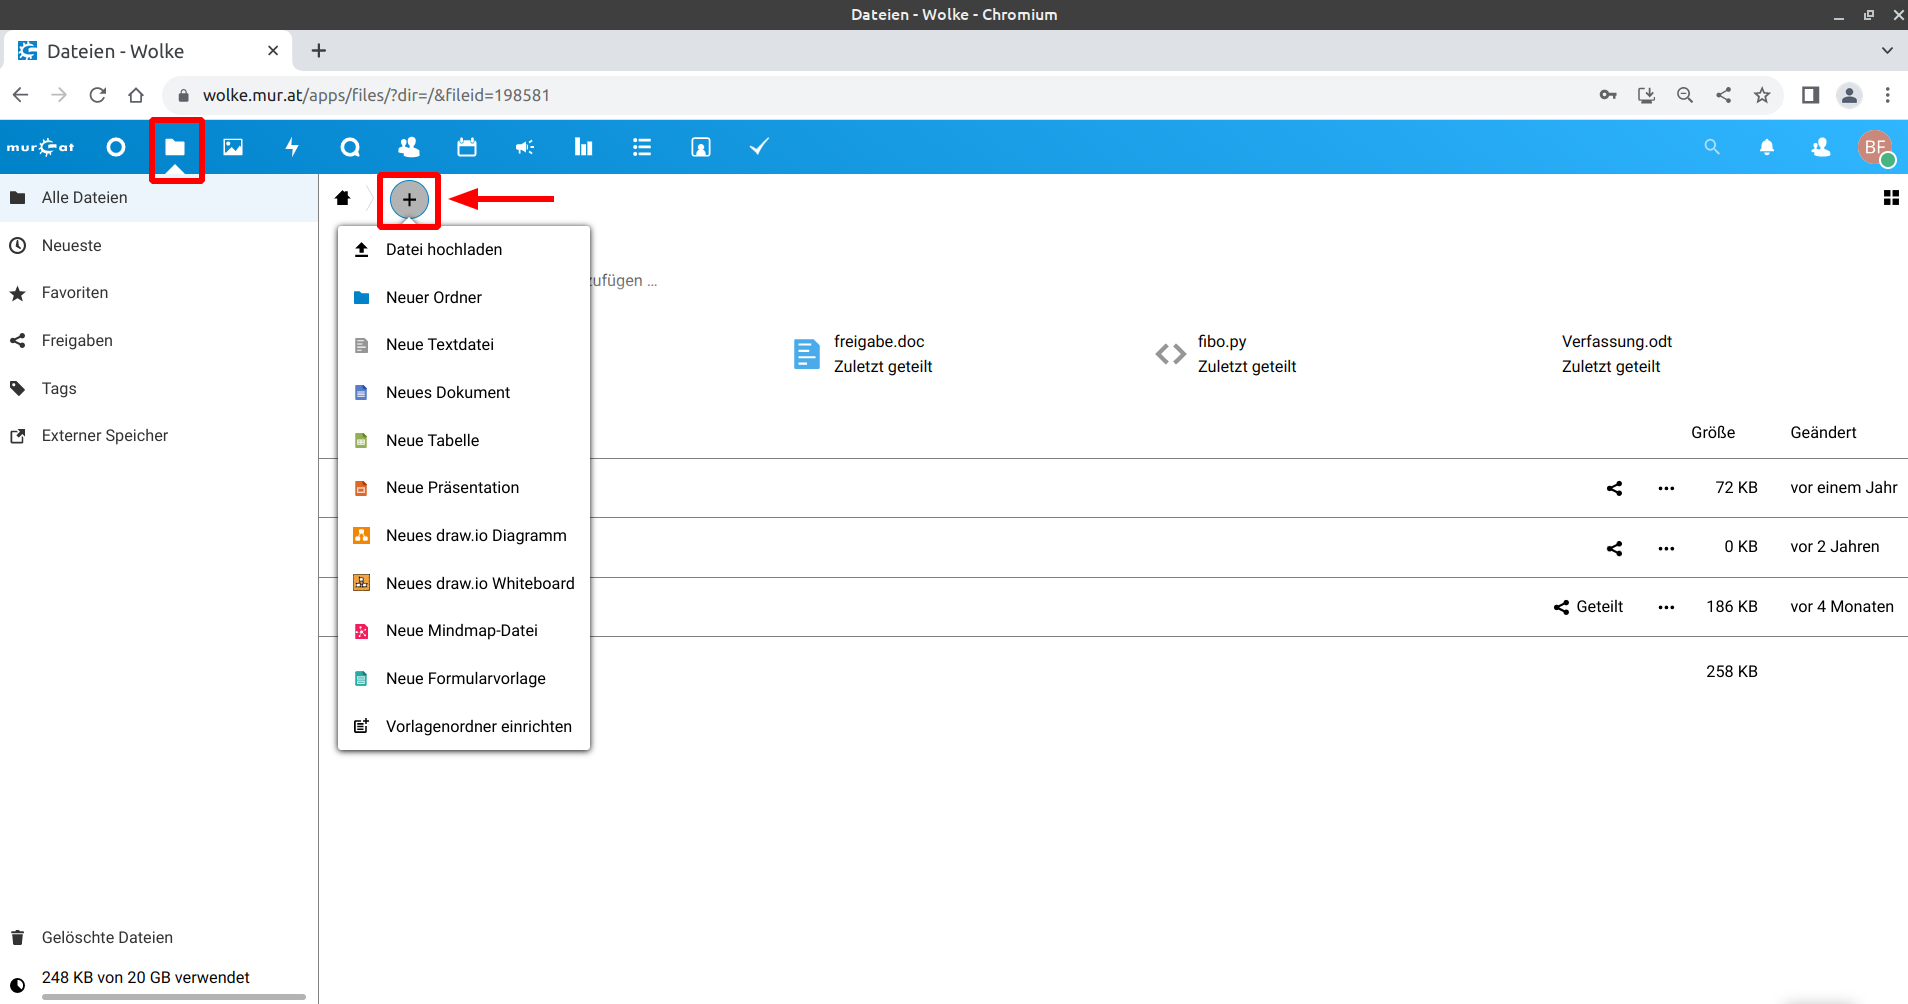The width and height of the screenshot is (1908, 1004).
Task: Bookmark this page with the star icon
Action: pos(1762,95)
